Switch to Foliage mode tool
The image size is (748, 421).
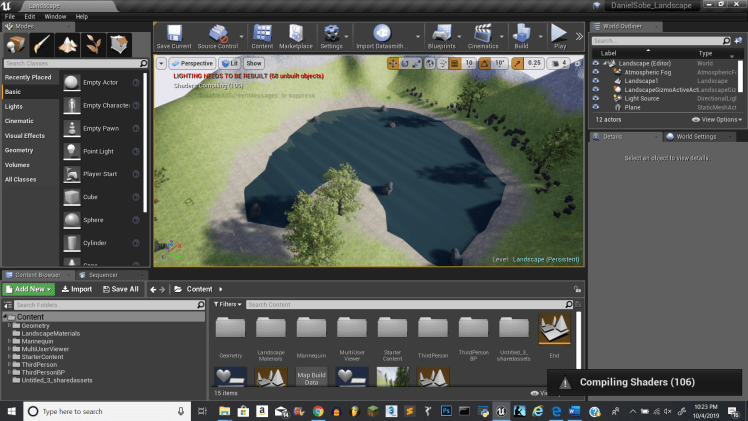93,44
